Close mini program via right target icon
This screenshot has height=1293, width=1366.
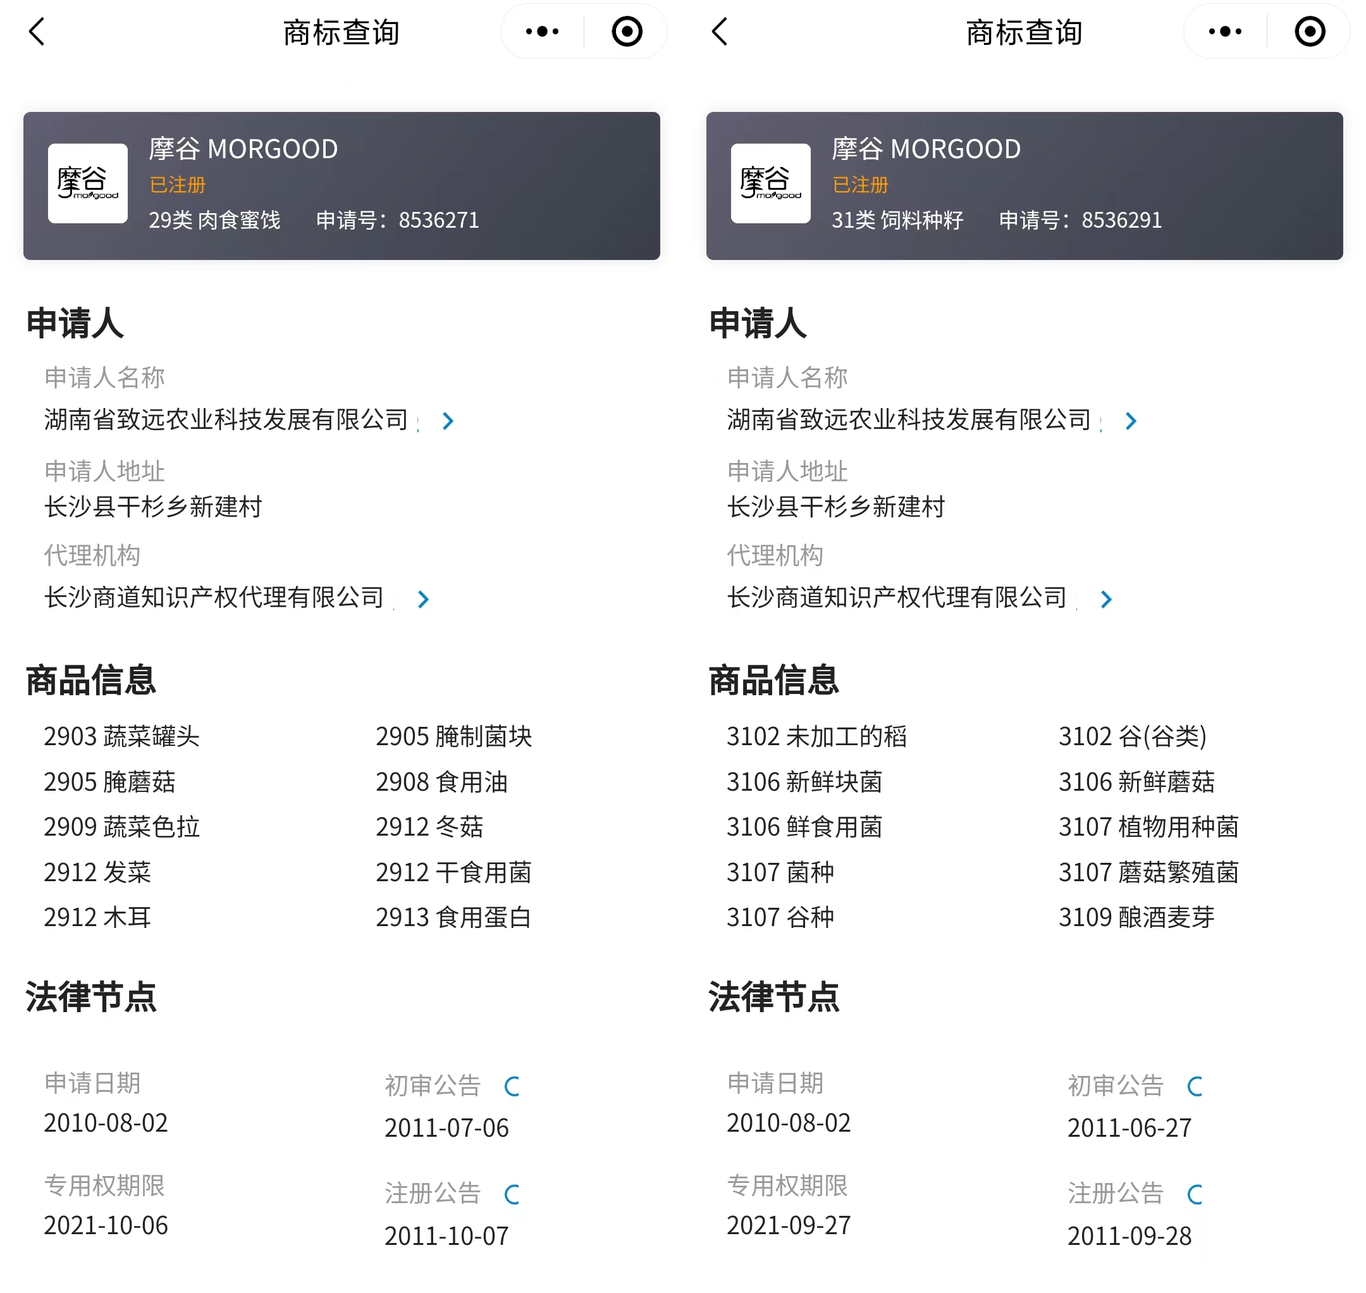coord(1310,32)
